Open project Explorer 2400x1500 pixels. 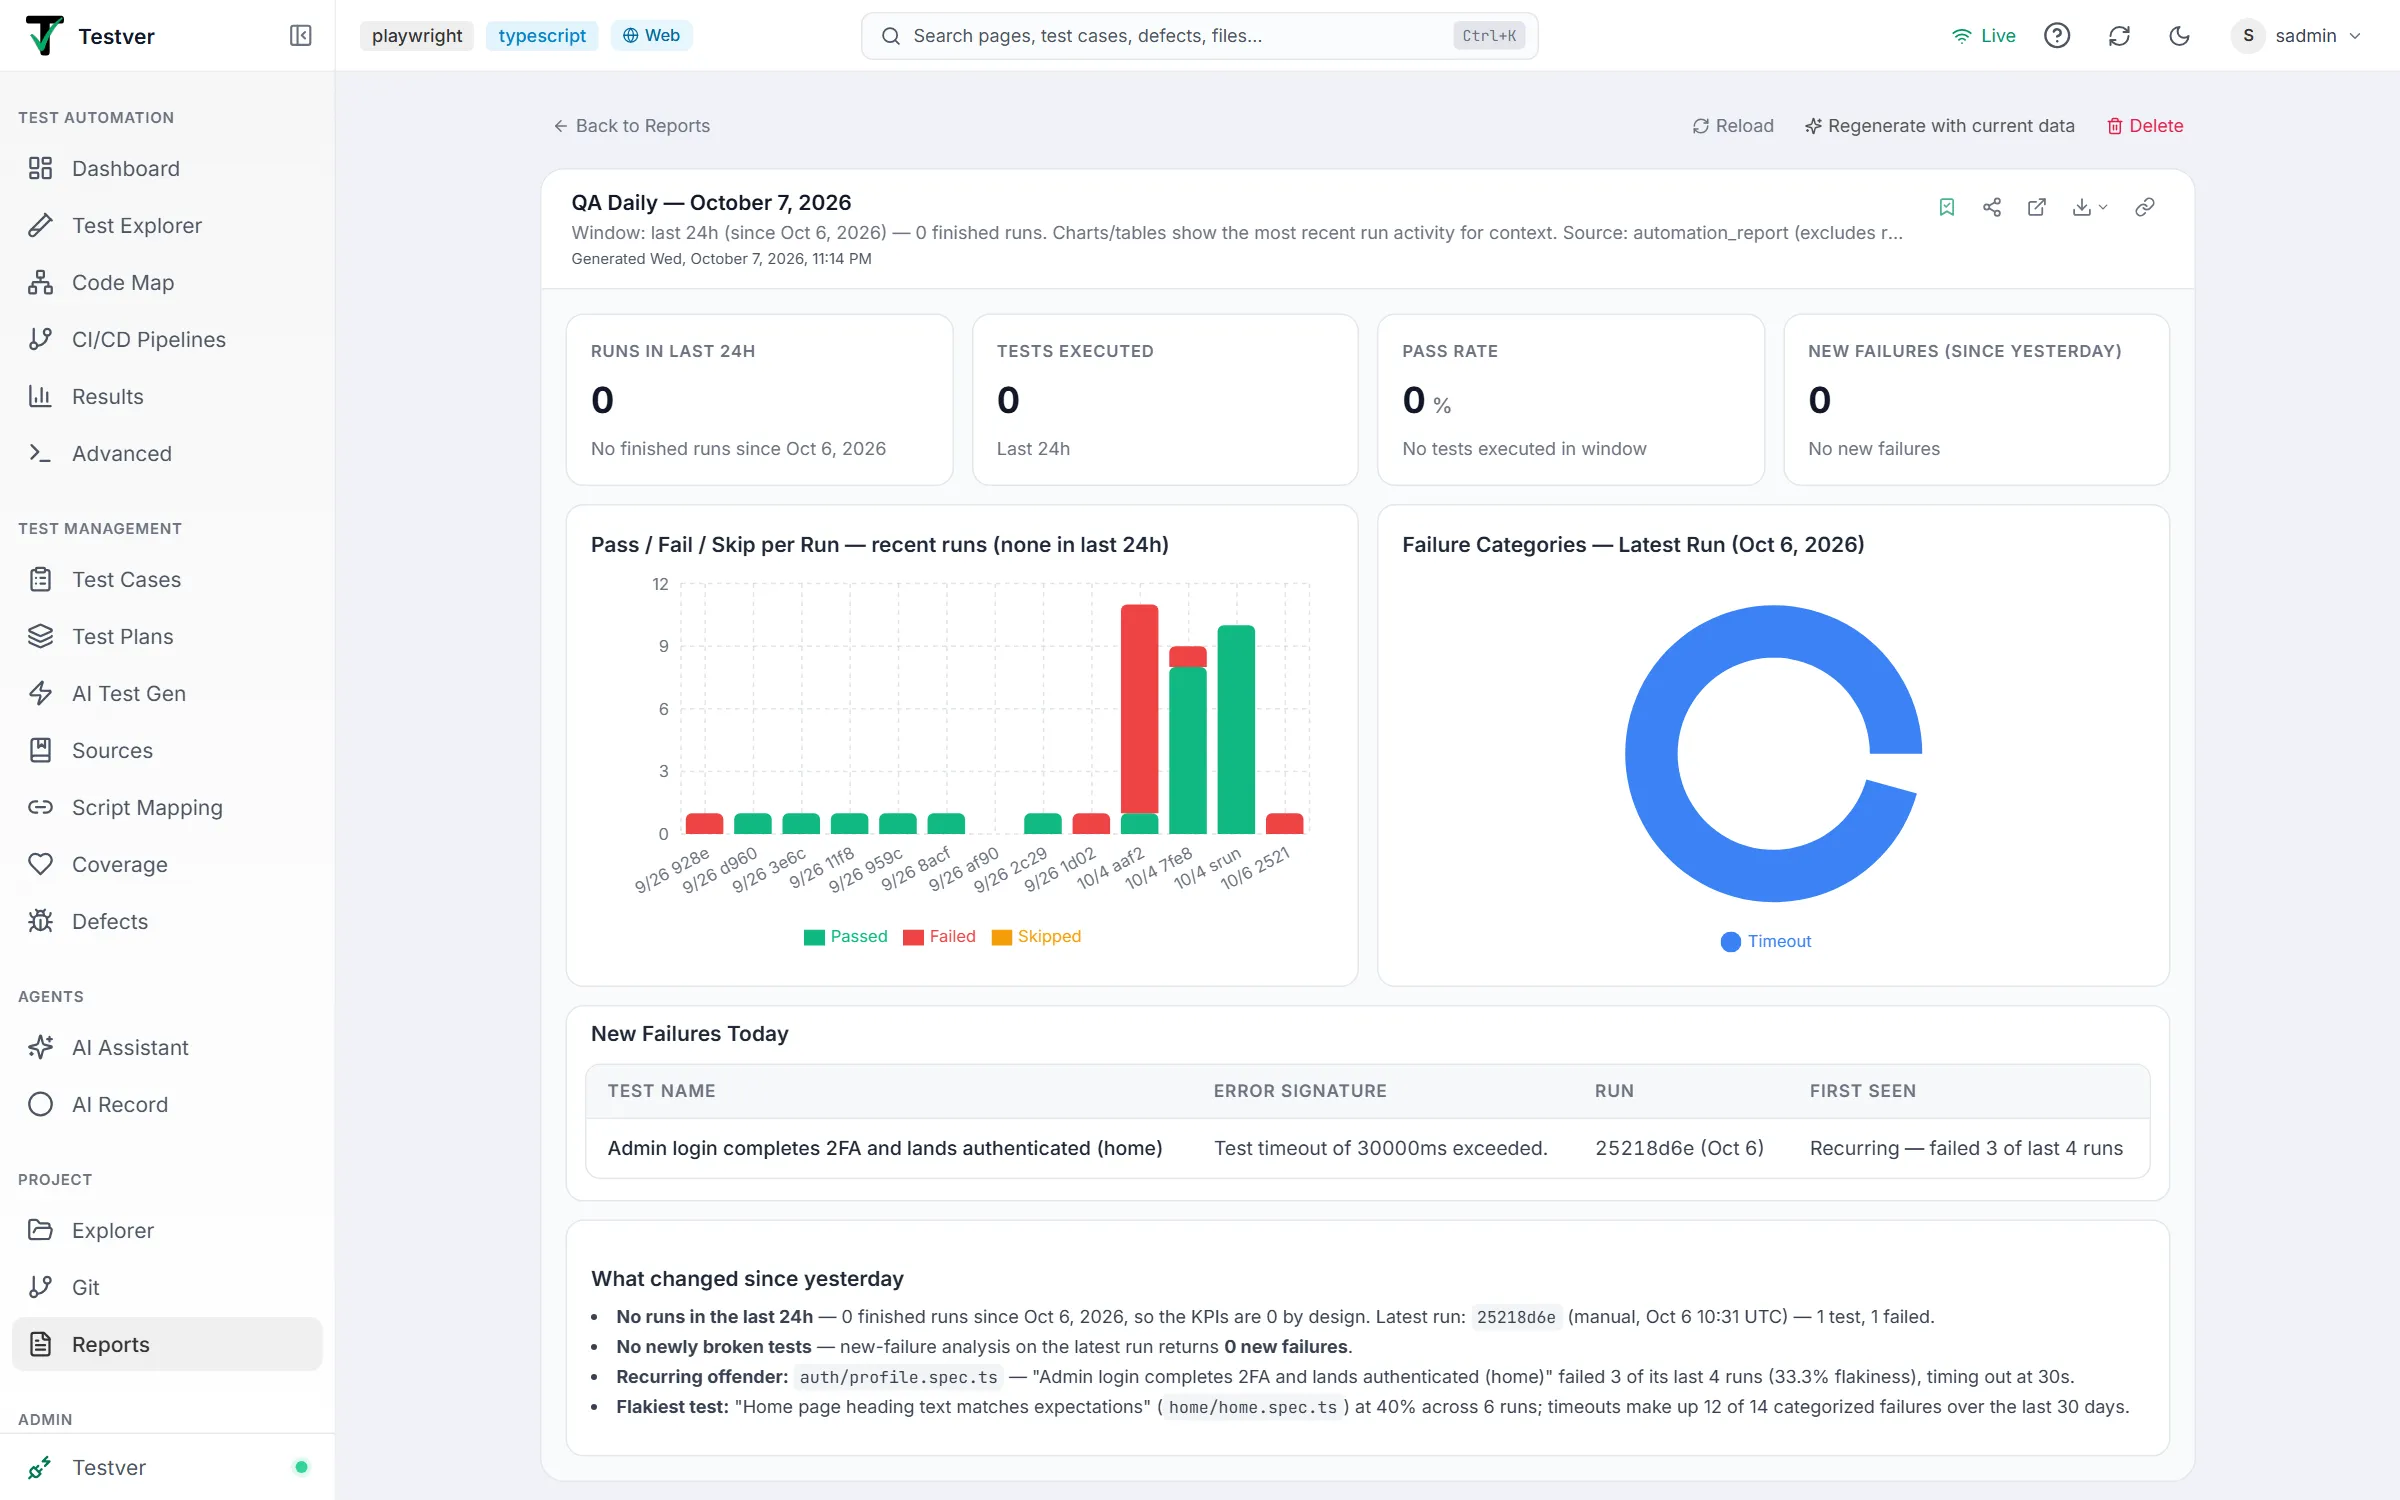167,1230
